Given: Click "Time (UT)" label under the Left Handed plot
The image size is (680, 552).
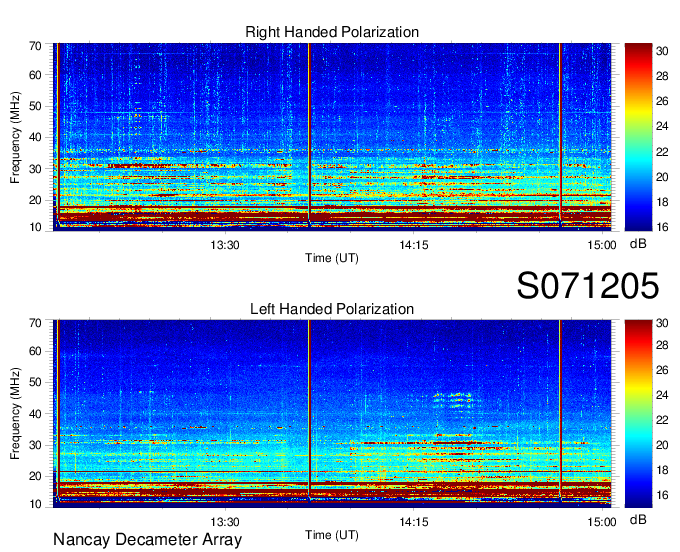Looking at the screenshot, I should [x=332, y=535].
